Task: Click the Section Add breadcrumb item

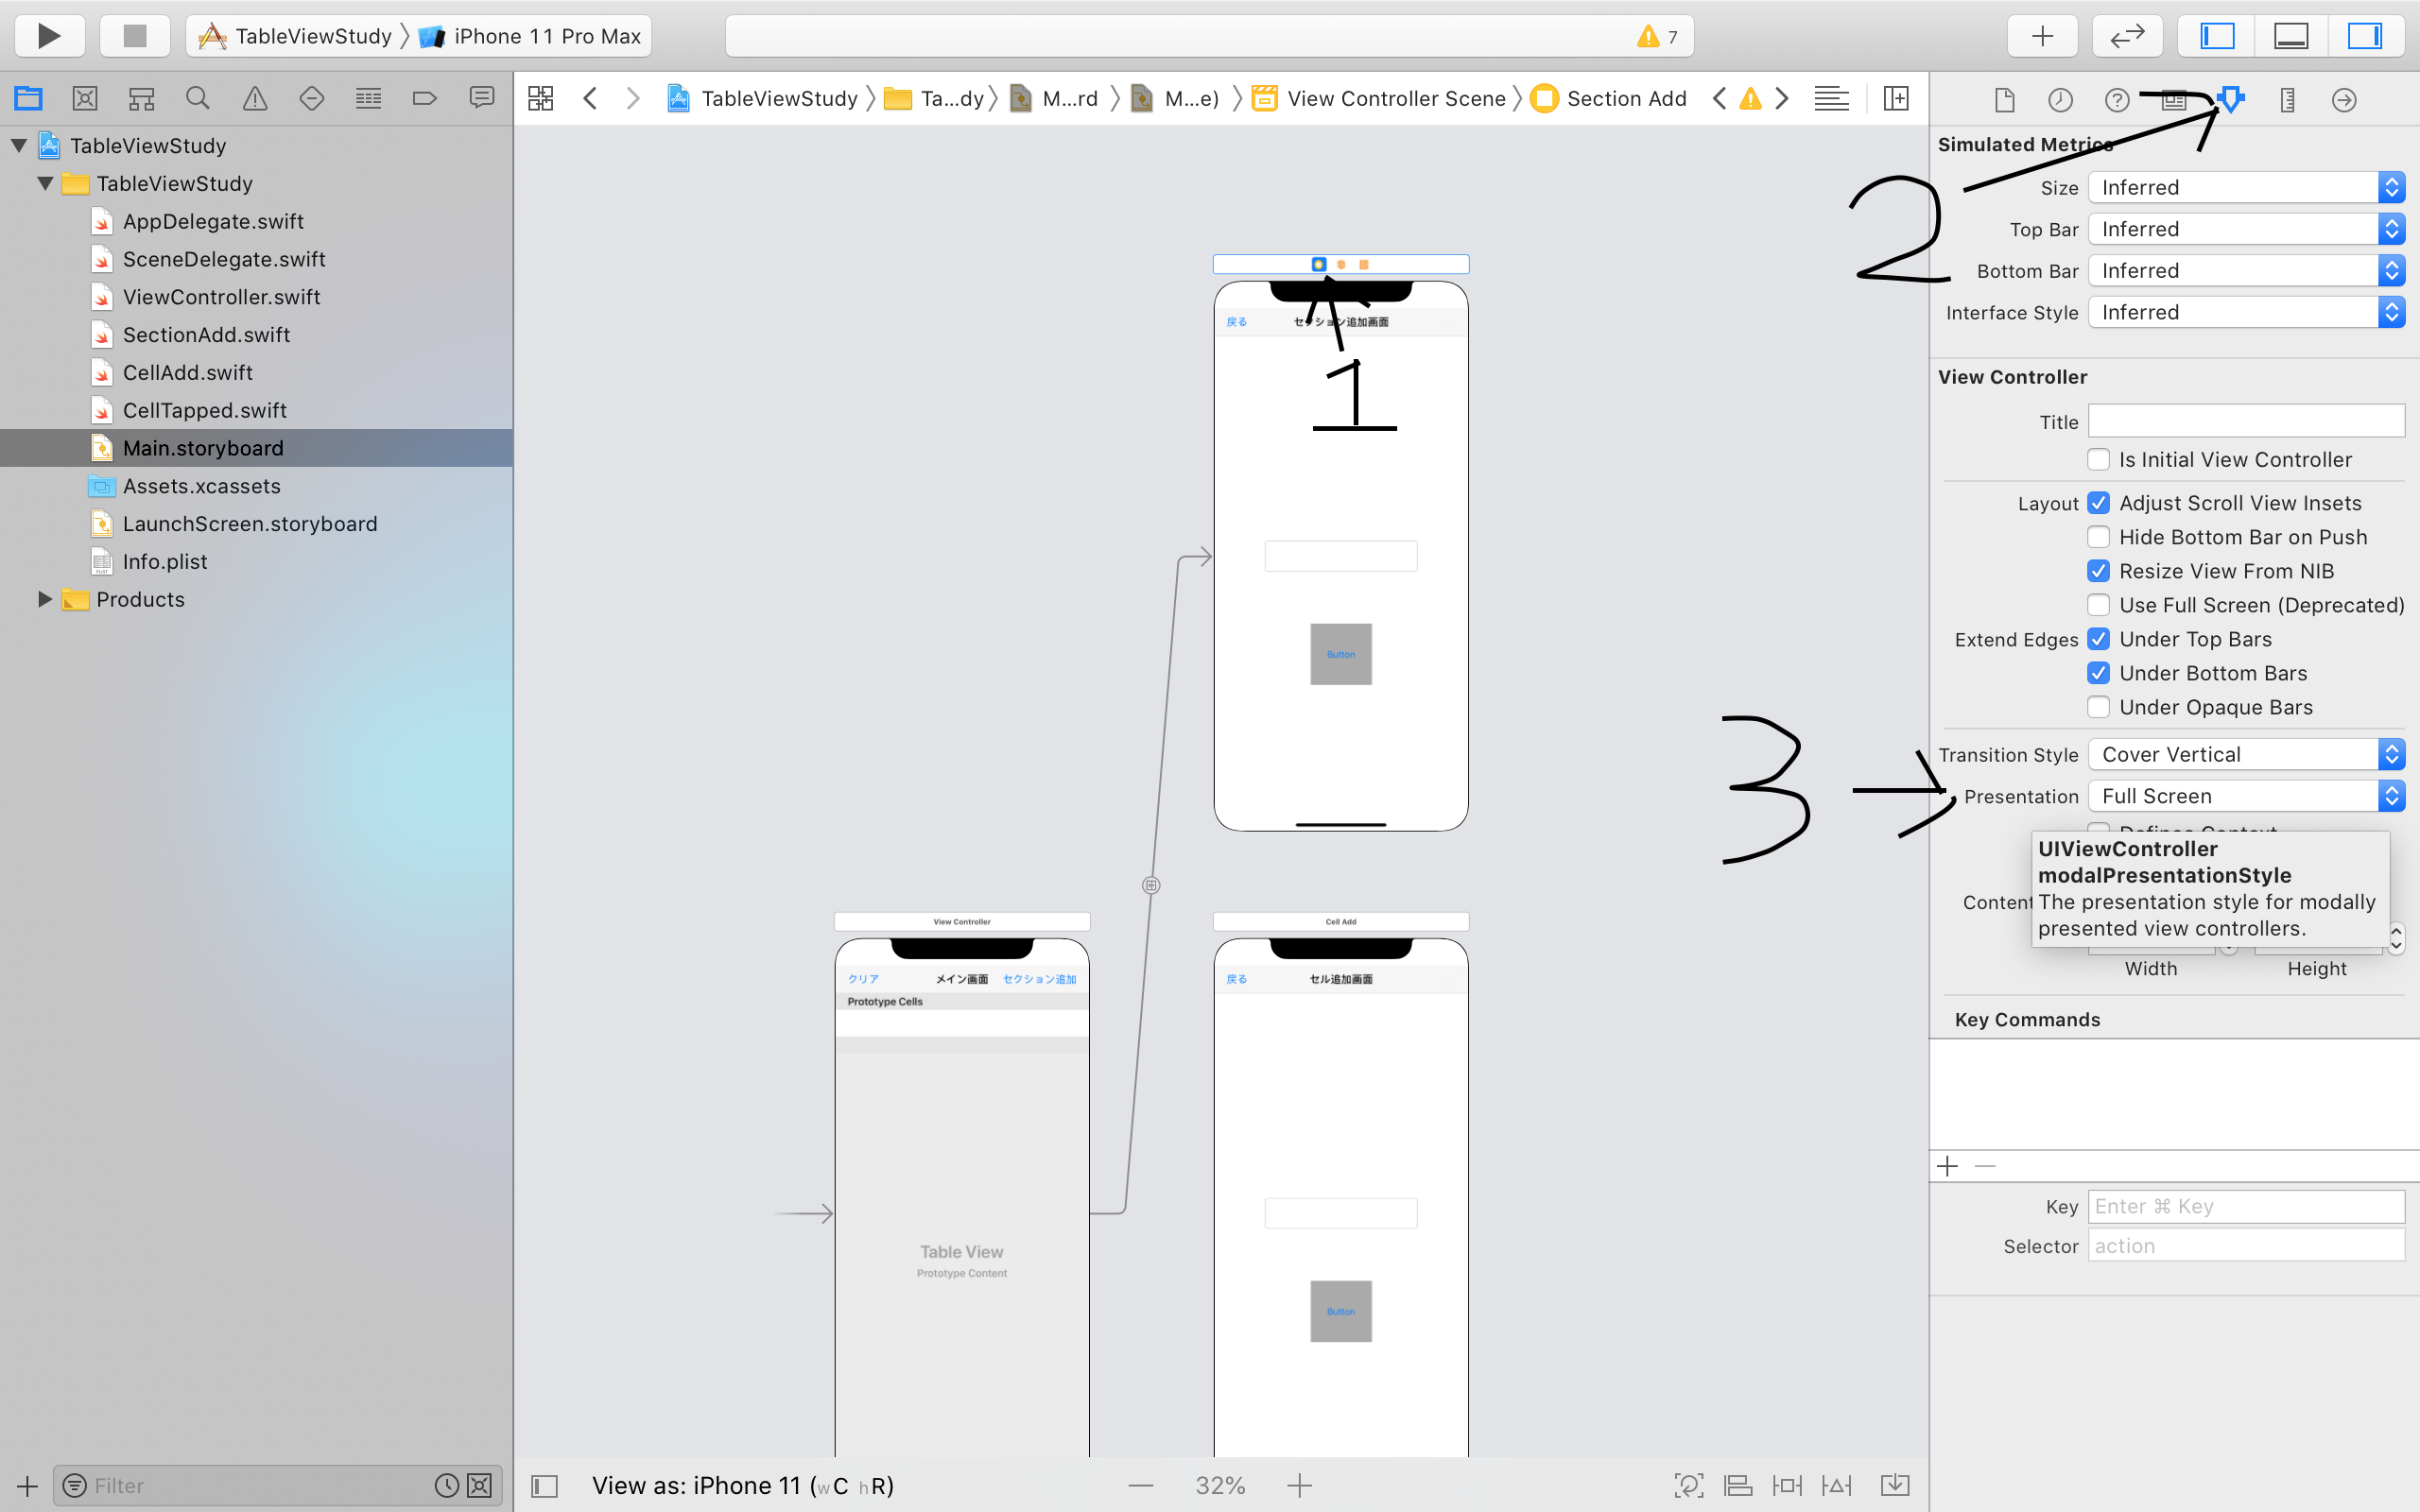Action: pos(1625,98)
